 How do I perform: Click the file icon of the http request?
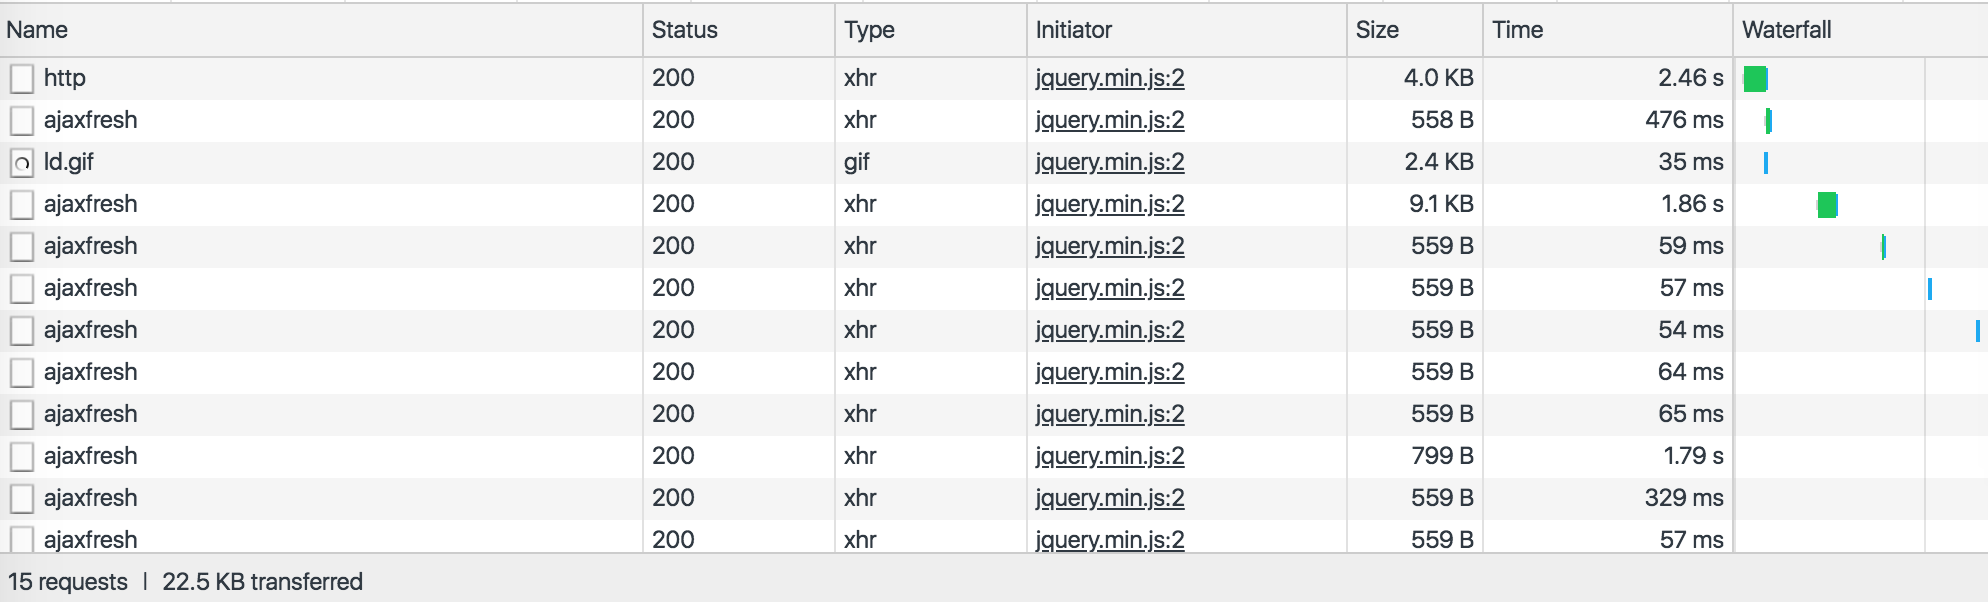click(x=22, y=79)
